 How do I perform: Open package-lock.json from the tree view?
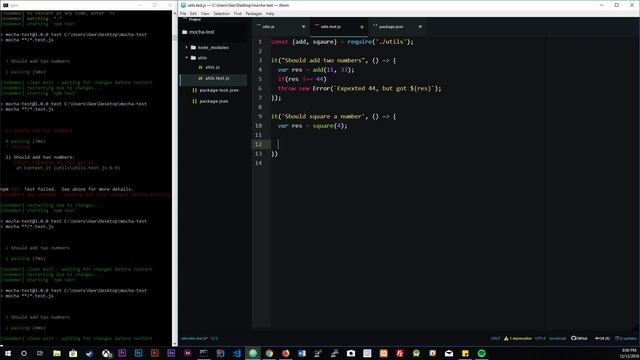[219, 90]
